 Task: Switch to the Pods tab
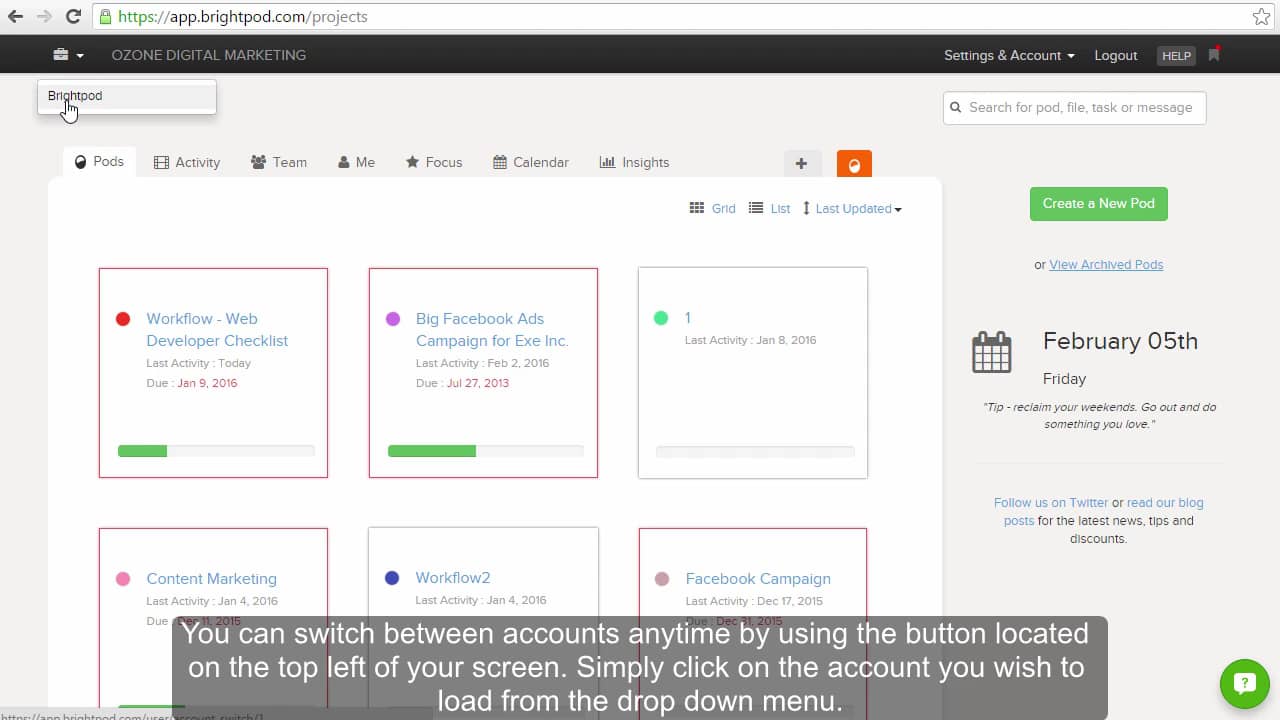tap(99, 161)
